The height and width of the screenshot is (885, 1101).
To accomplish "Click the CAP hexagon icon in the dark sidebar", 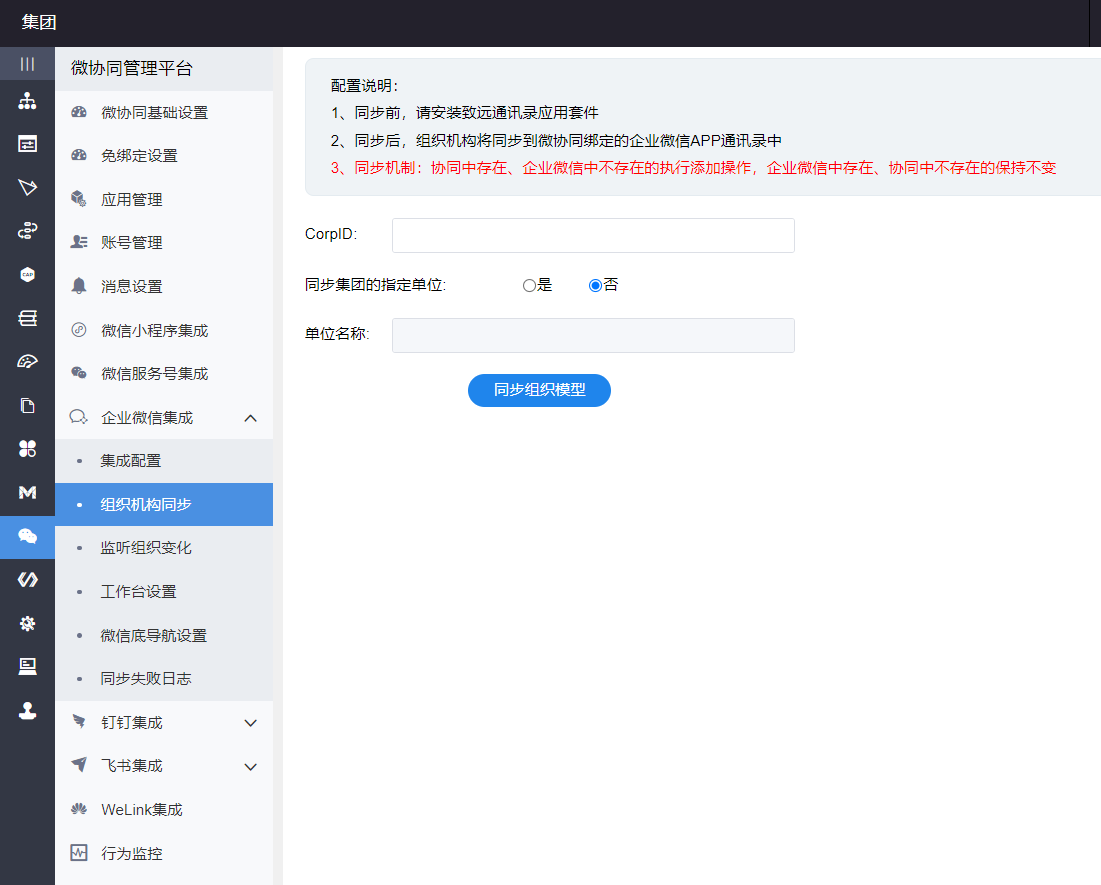I will click(x=27, y=274).
